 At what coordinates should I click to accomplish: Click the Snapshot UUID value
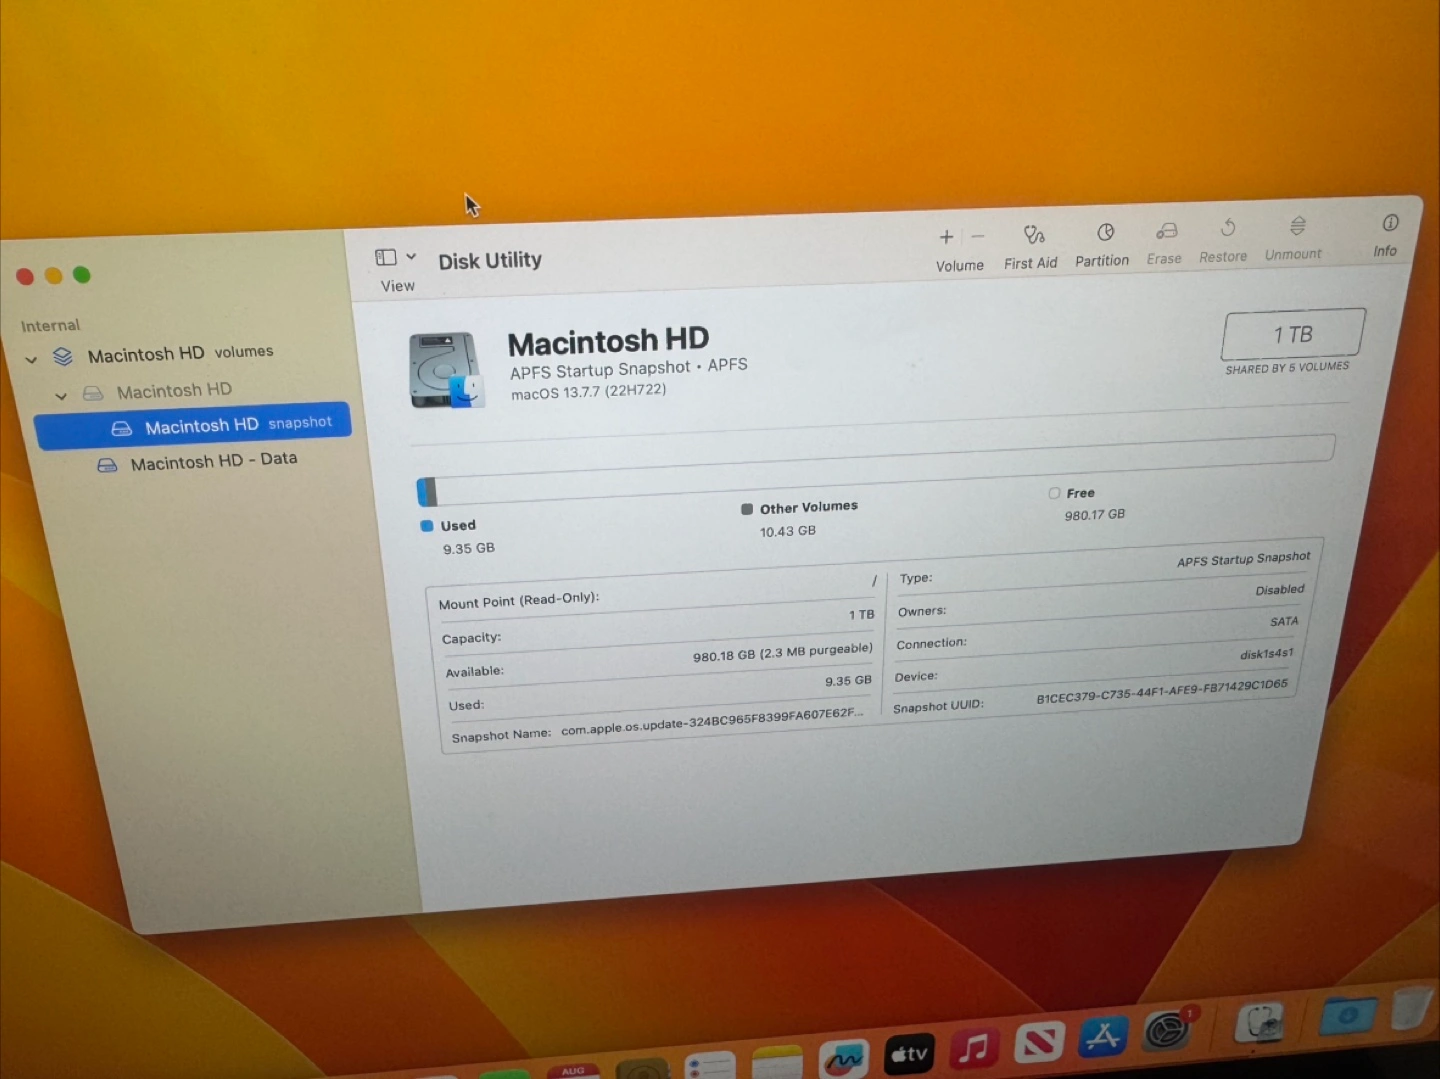tap(1162, 691)
